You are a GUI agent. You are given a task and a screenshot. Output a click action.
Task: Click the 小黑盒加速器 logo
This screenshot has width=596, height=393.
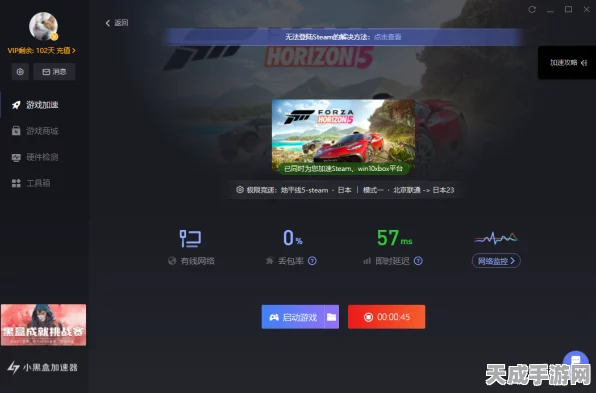[43, 368]
